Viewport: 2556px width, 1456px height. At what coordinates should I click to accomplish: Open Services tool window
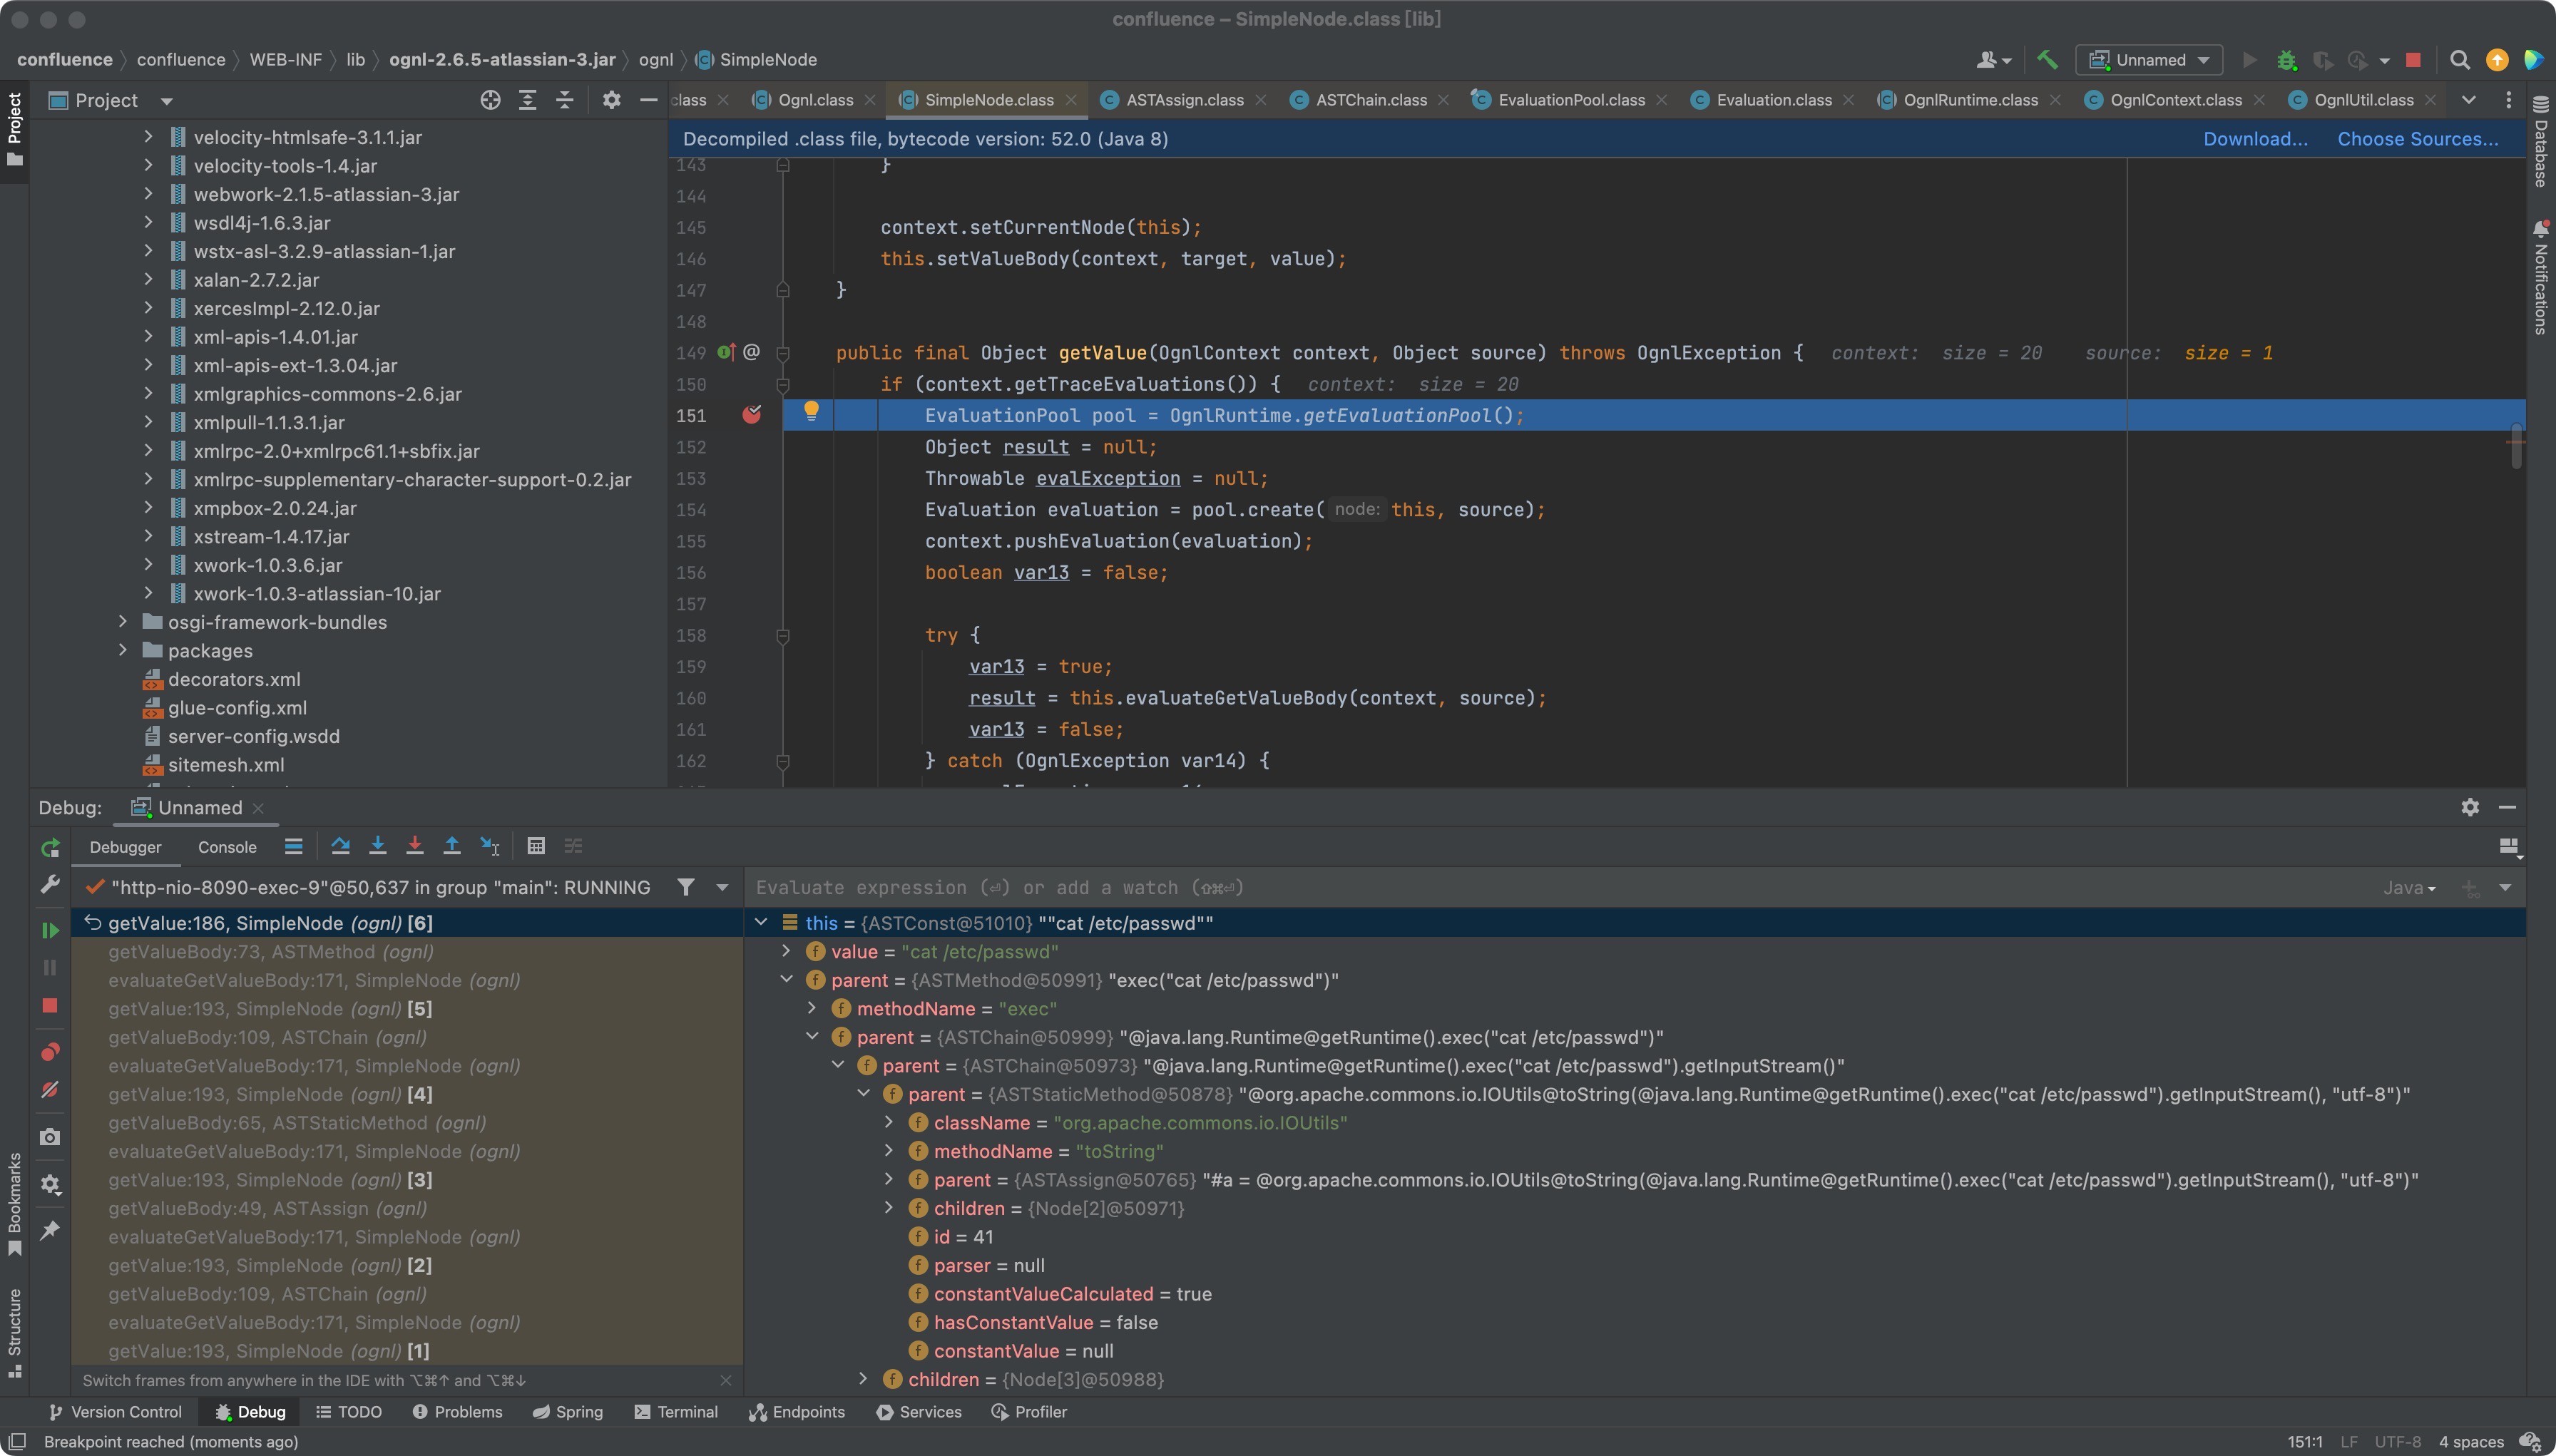coord(919,1412)
